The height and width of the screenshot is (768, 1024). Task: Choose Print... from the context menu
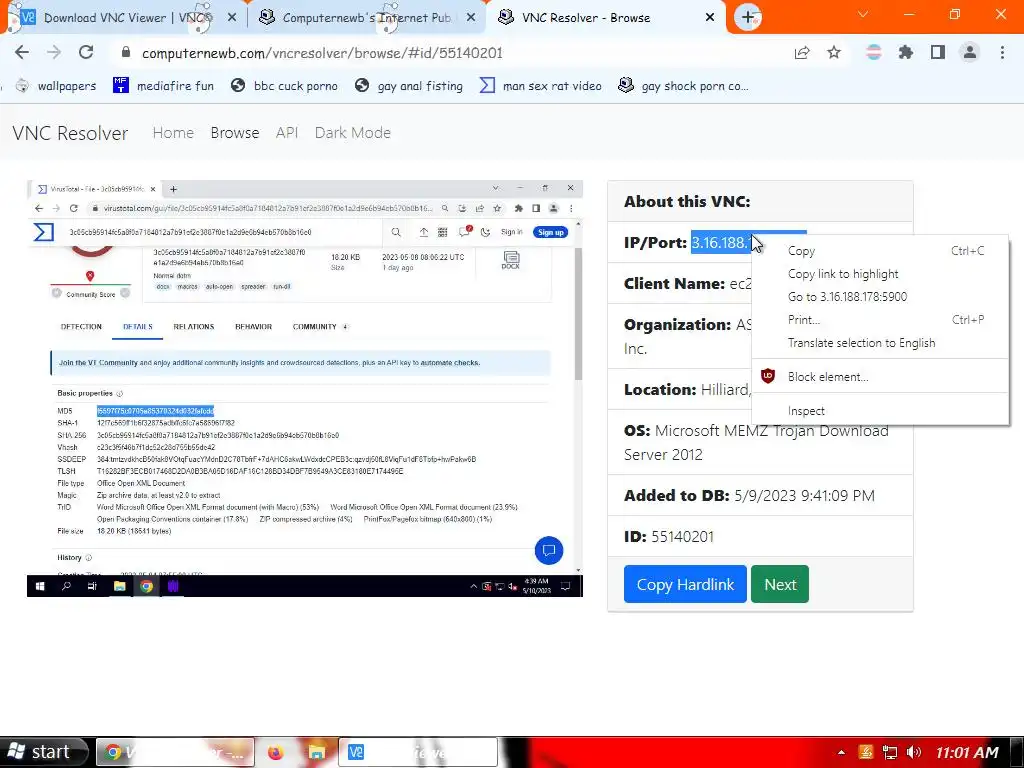click(880, 319)
